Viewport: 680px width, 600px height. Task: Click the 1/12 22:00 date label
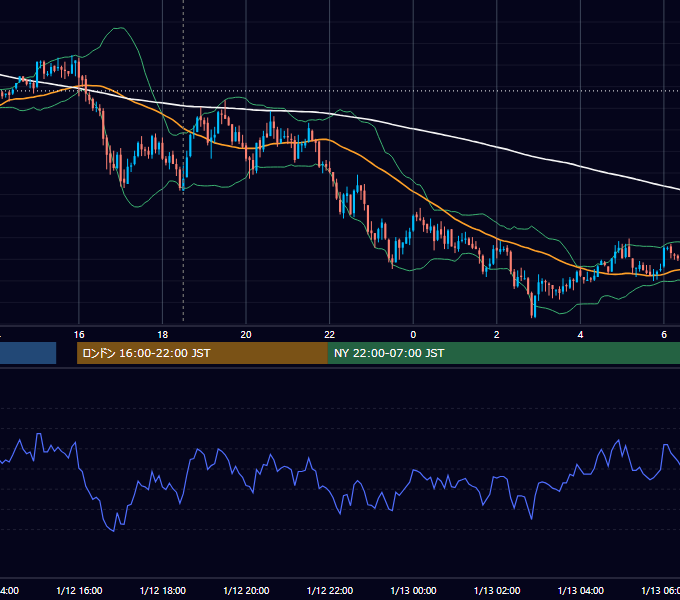click(x=330, y=590)
